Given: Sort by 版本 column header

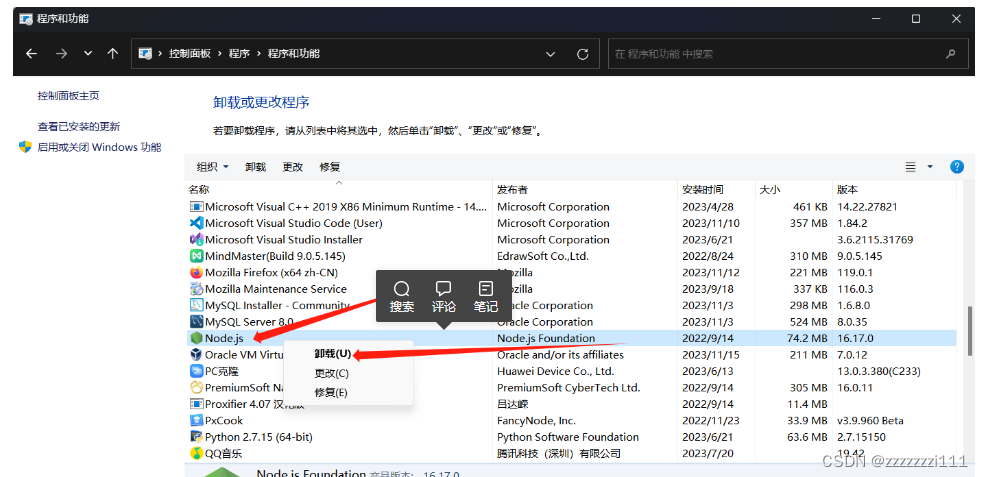Looking at the screenshot, I should 848,189.
